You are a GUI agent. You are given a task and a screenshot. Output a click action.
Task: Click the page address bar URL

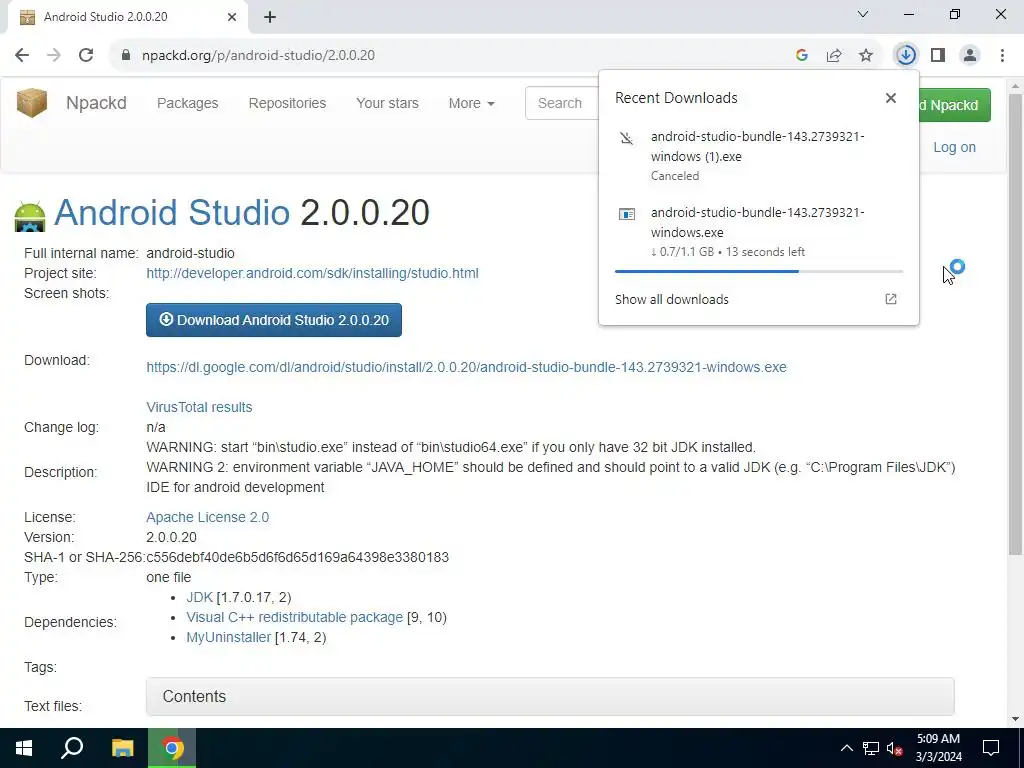258,55
